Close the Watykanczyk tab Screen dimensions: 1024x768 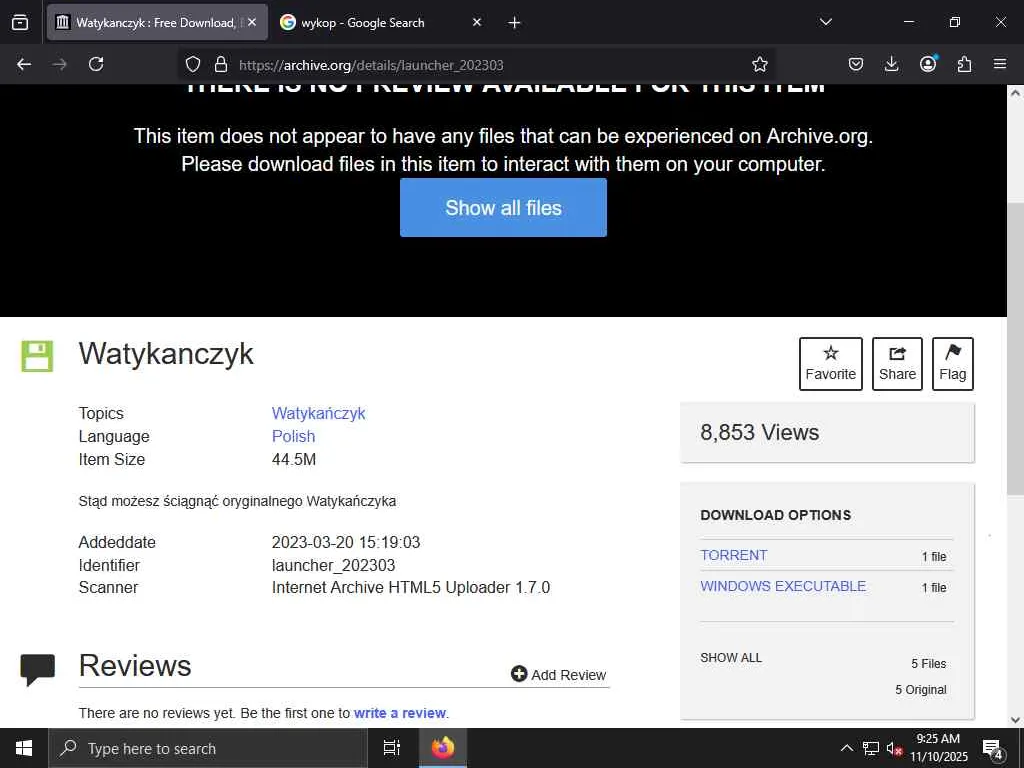point(252,22)
